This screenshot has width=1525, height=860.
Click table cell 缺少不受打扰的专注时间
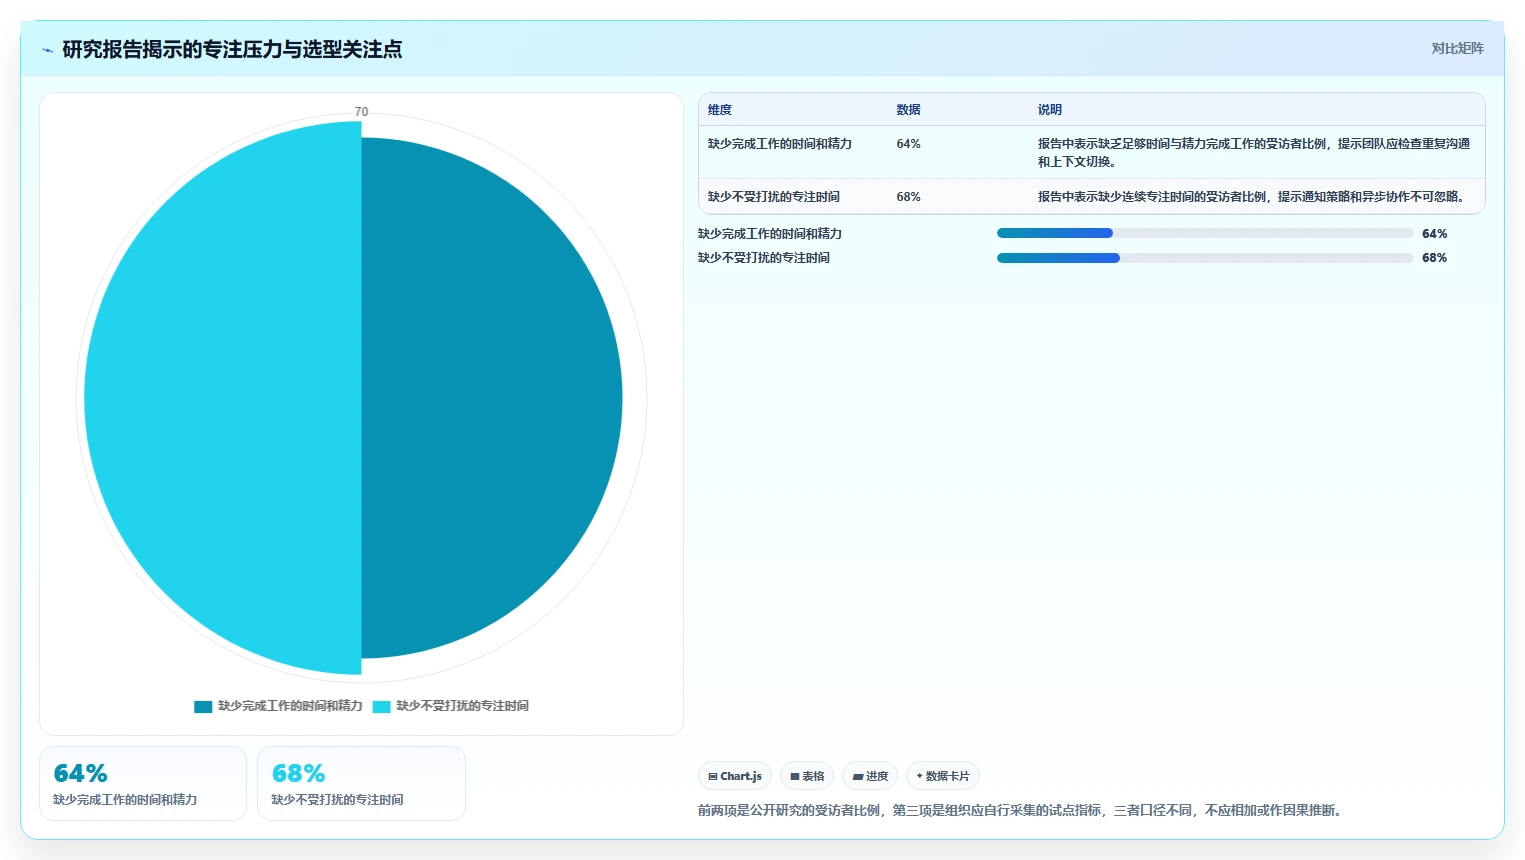(x=774, y=197)
